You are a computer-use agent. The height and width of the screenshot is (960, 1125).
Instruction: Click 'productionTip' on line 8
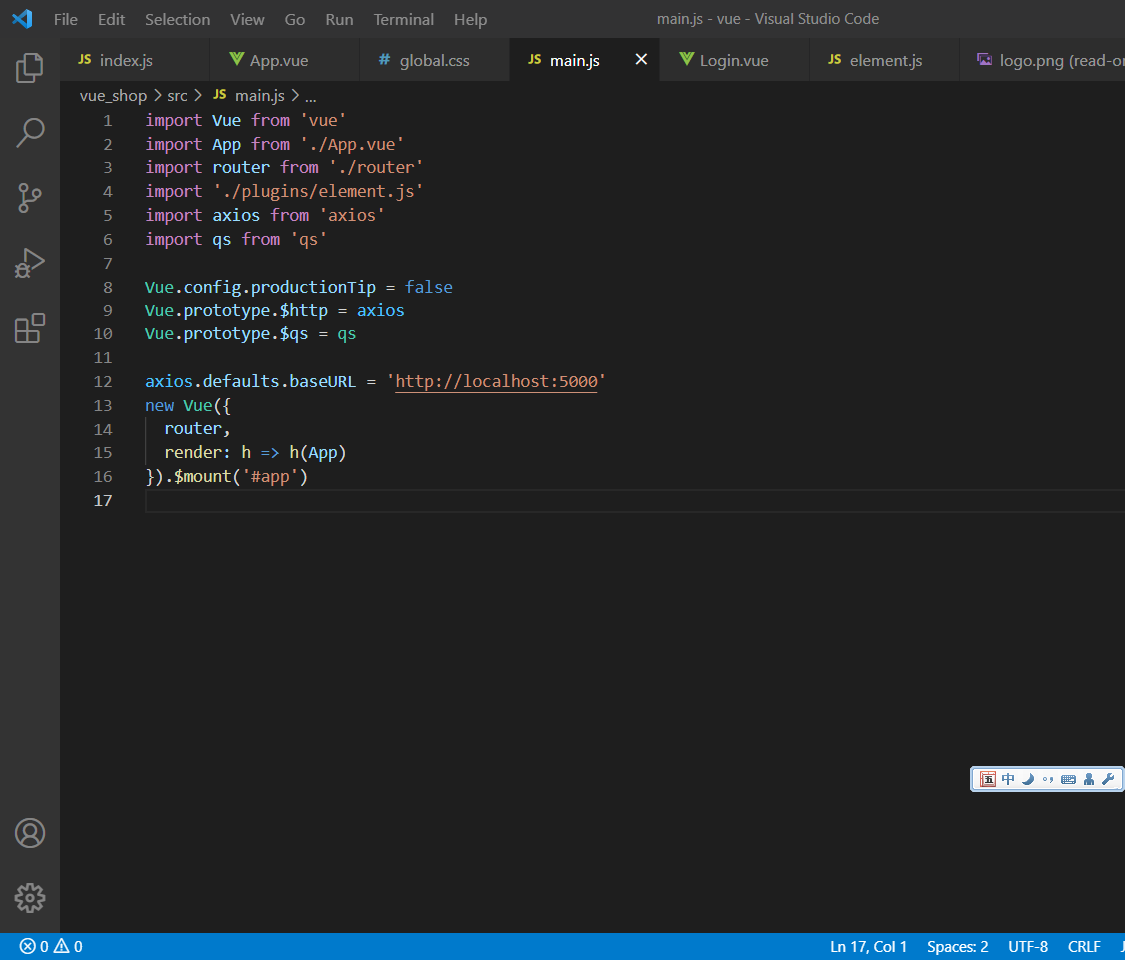pyautogui.click(x=313, y=287)
